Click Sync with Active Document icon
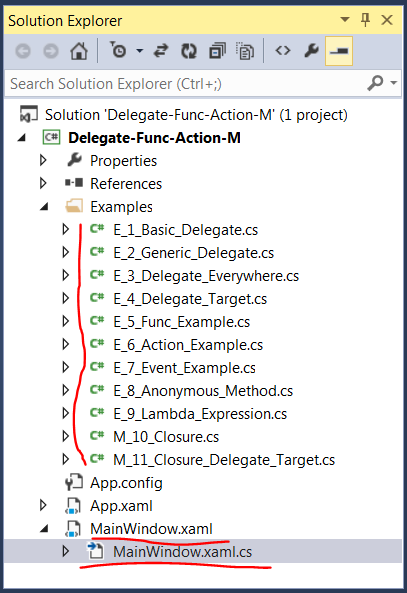Viewport: 407px width, 593px height. (161, 51)
